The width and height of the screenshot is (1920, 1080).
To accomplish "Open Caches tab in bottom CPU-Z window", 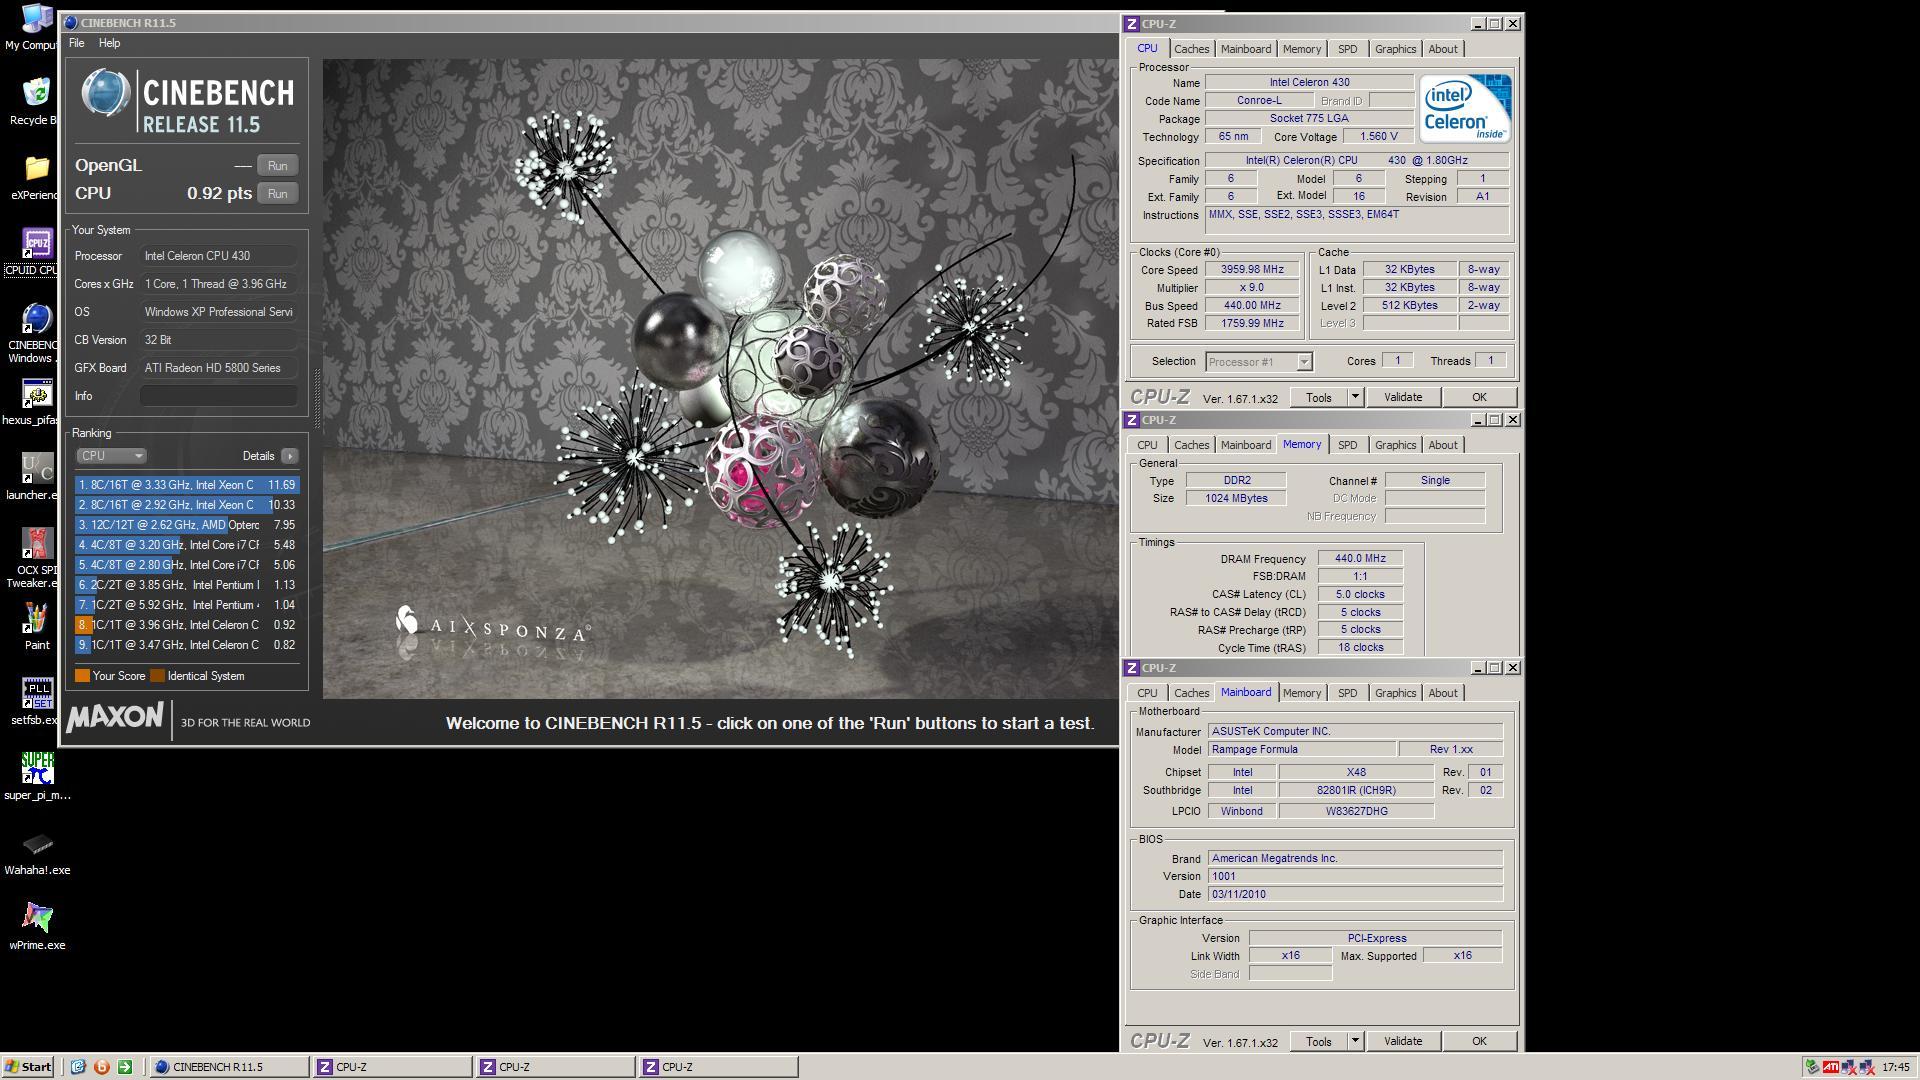I will [x=1191, y=693].
